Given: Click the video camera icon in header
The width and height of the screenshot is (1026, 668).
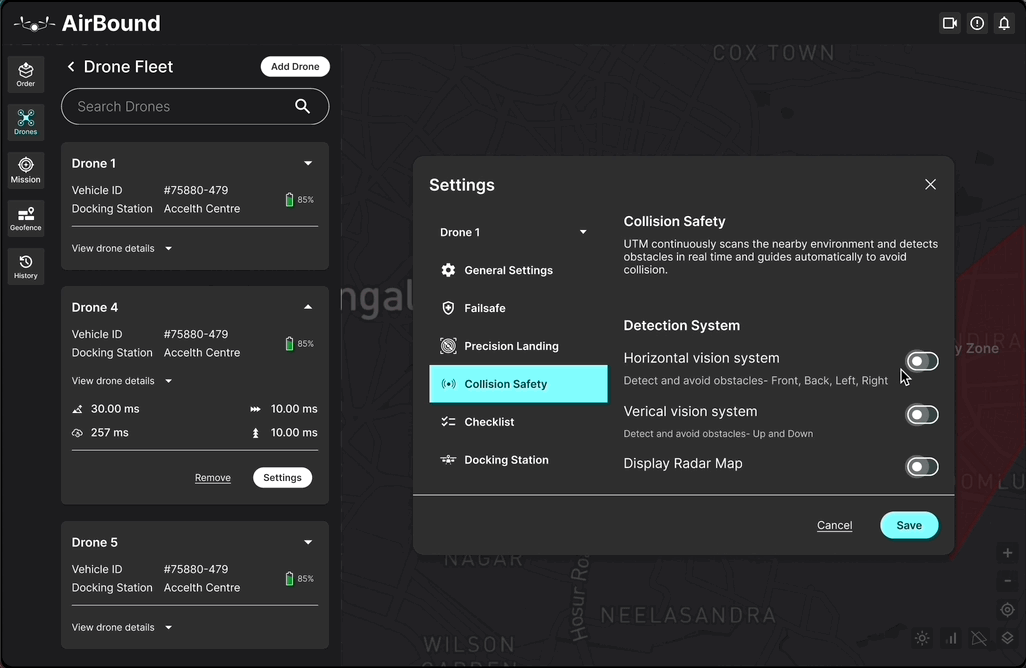Looking at the screenshot, I should point(949,24).
